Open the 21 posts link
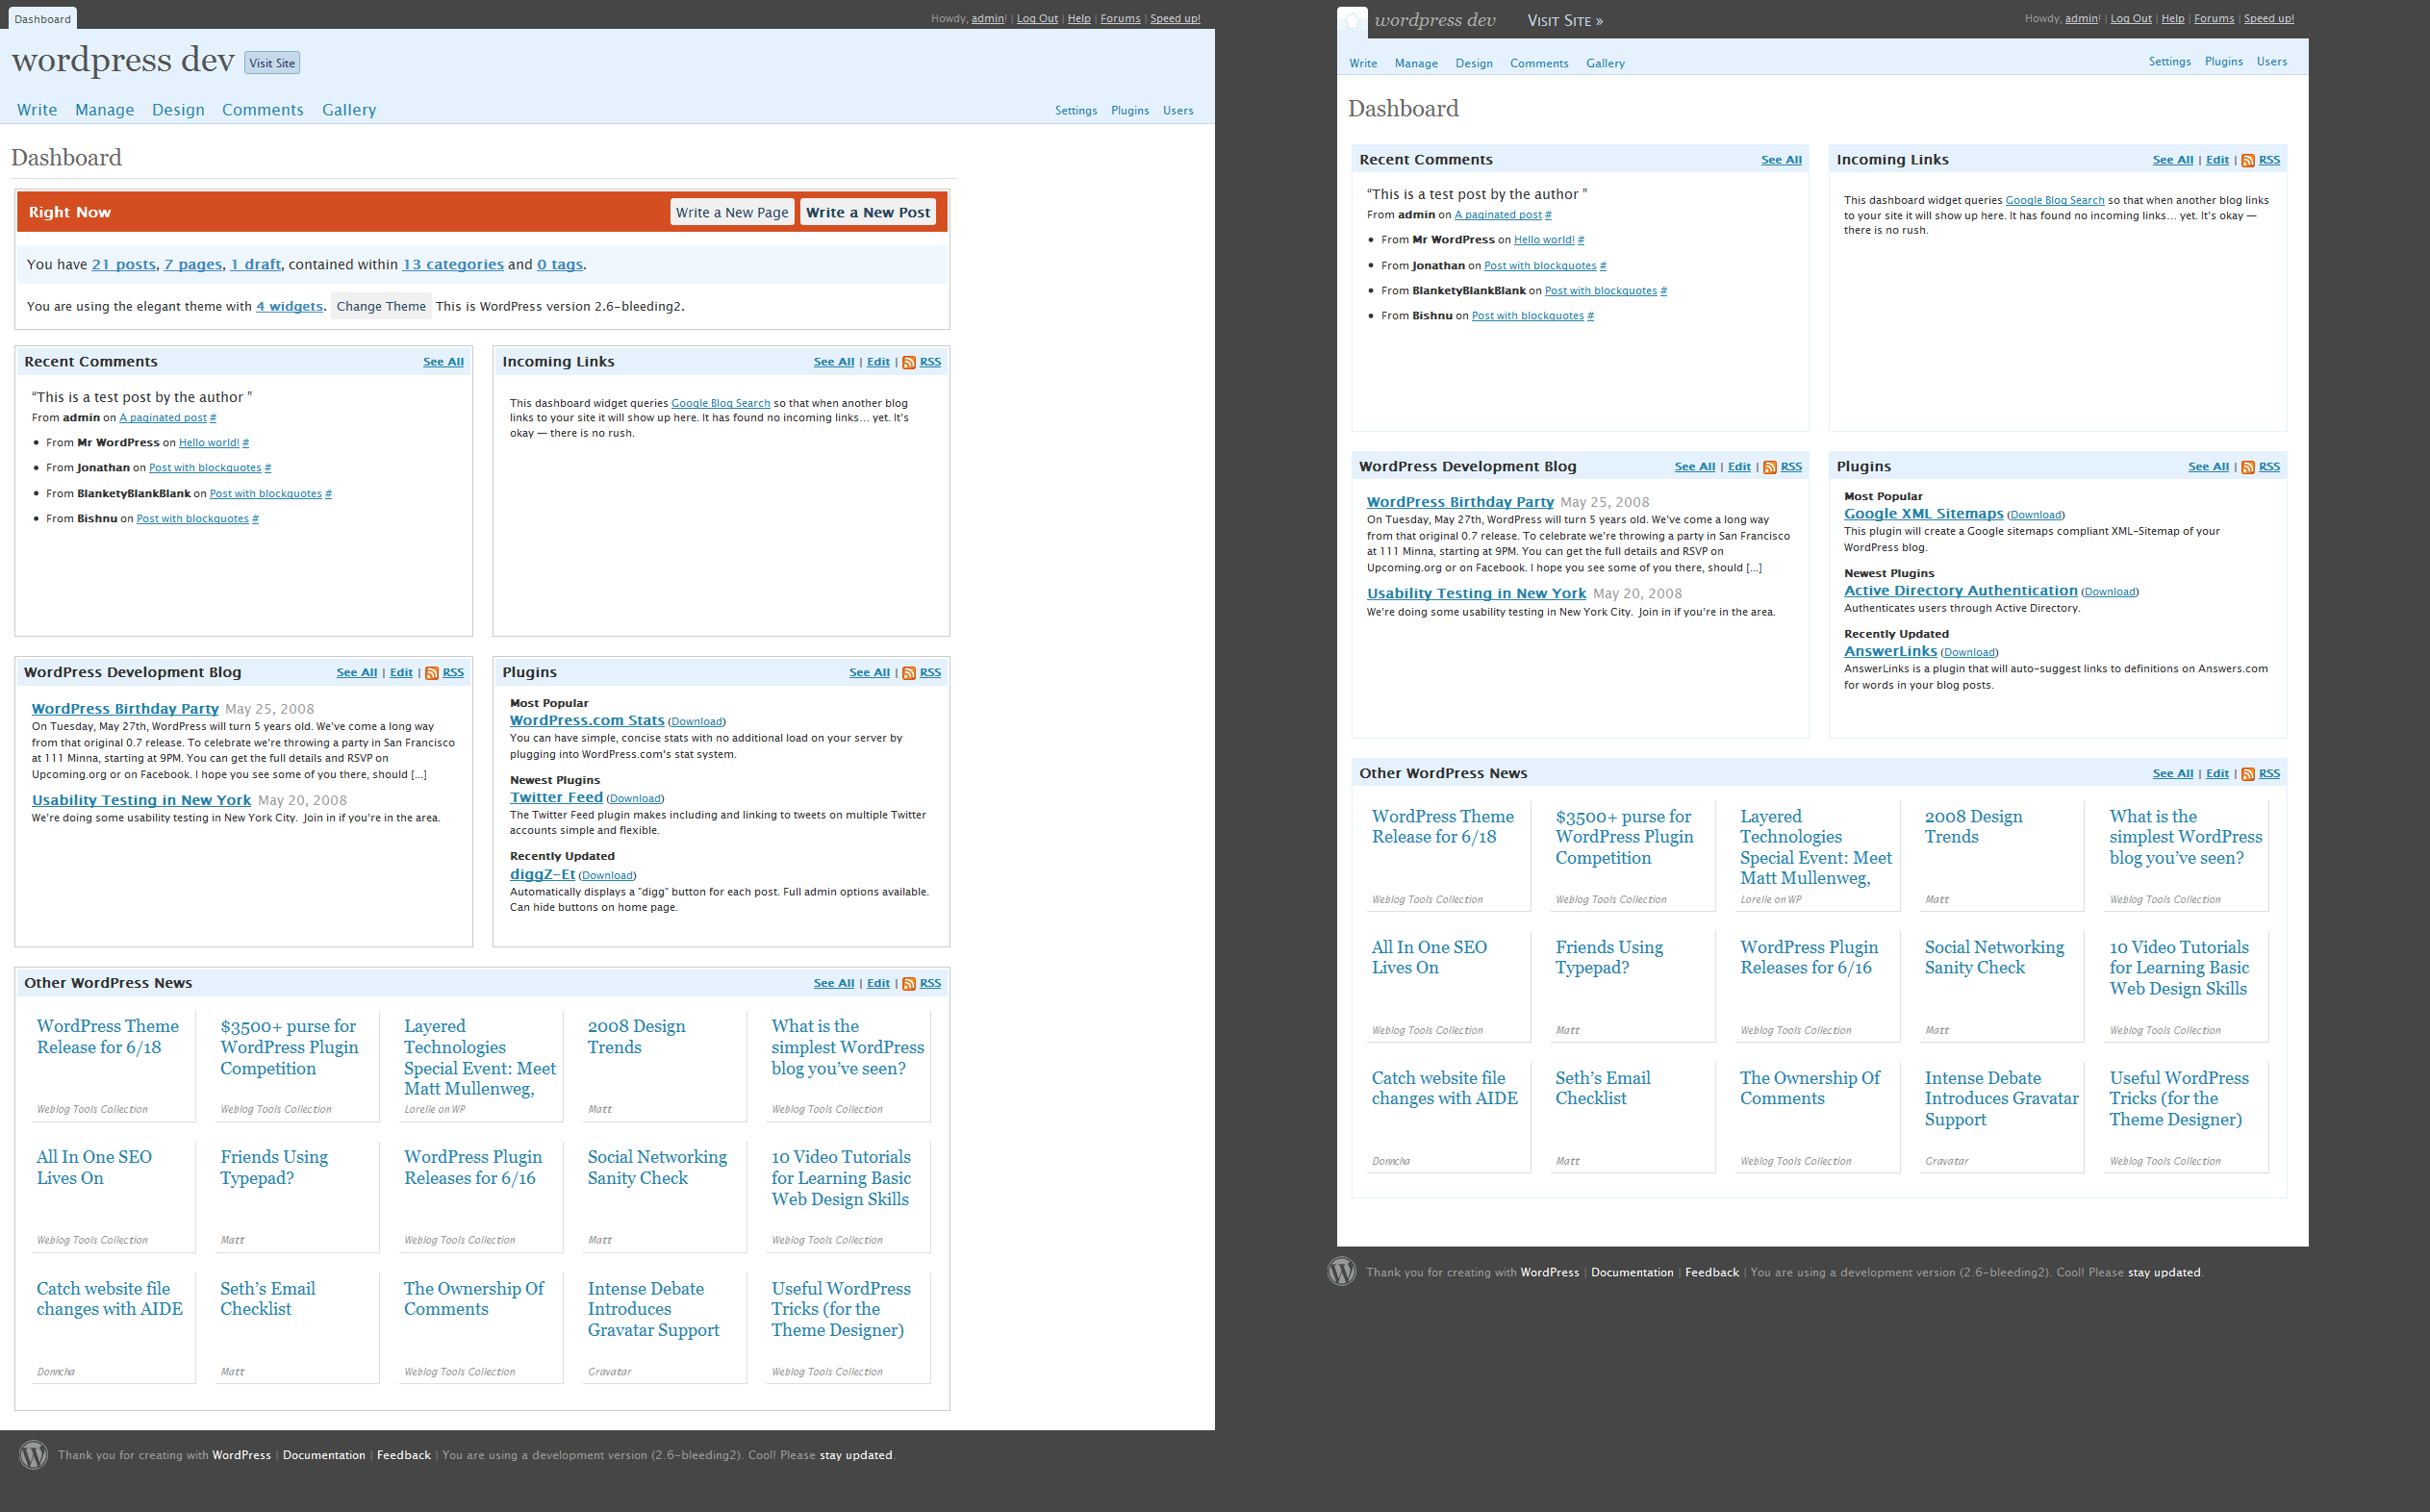 123,265
